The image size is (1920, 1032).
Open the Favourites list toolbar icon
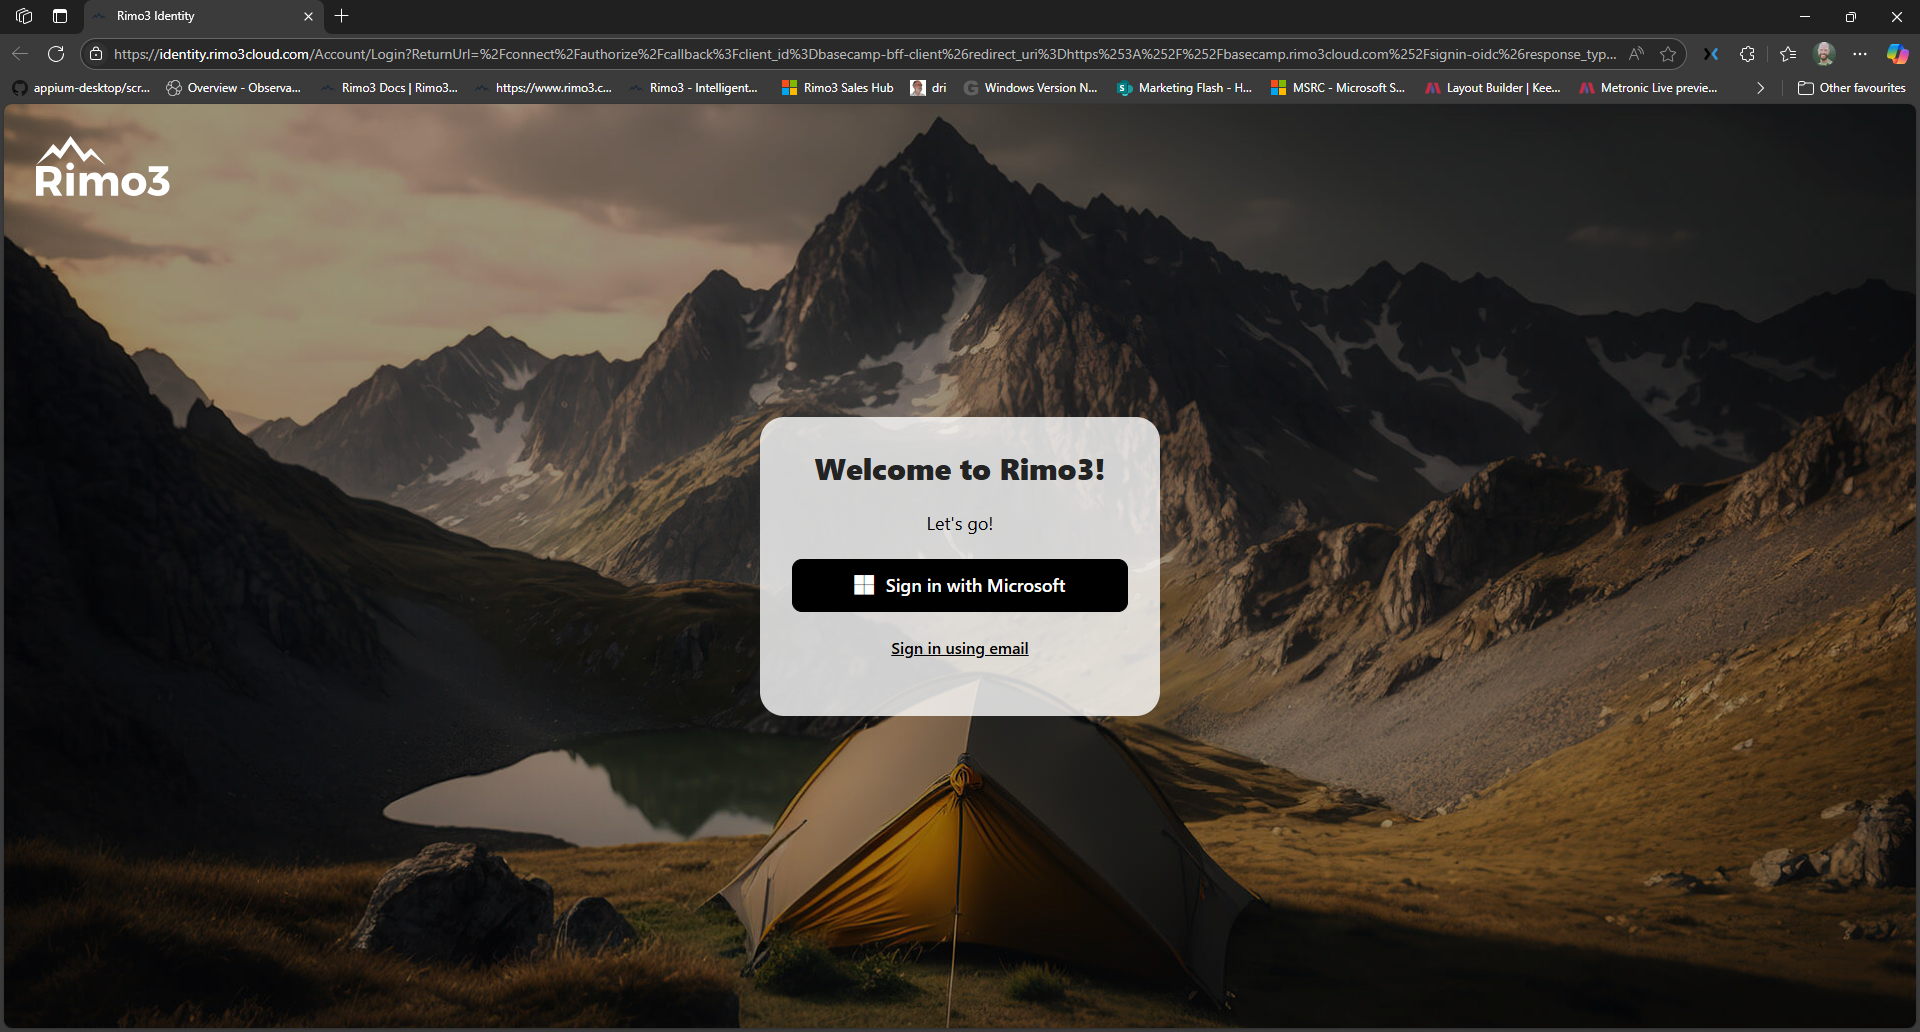pyautogui.click(x=1788, y=54)
